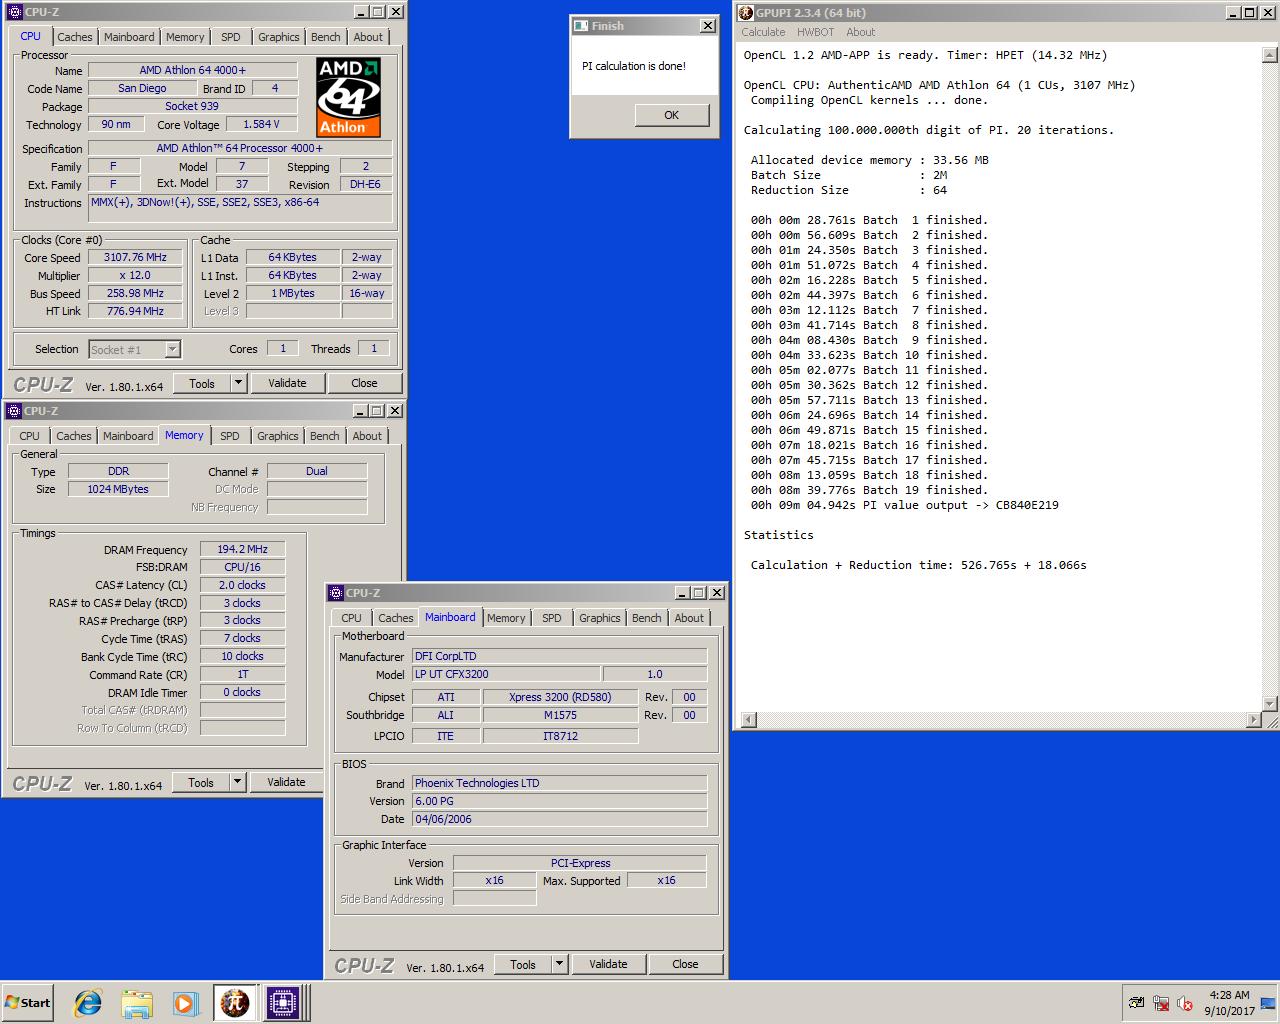1280x1024 pixels.
Task: Click the Bus Speed value 258.98 MHz
Action: click(x=135, y=293)
